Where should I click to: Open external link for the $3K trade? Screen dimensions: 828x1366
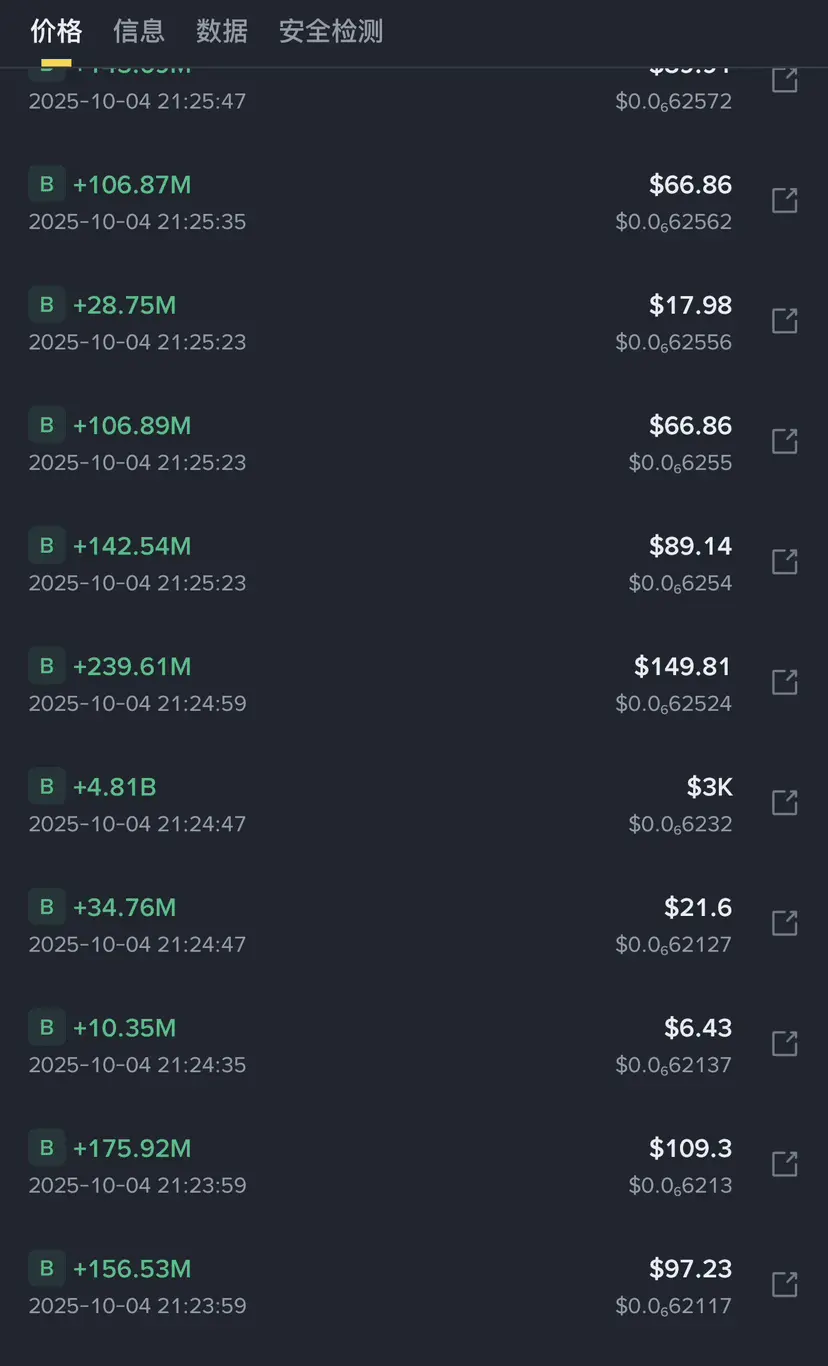click(785, 803)
